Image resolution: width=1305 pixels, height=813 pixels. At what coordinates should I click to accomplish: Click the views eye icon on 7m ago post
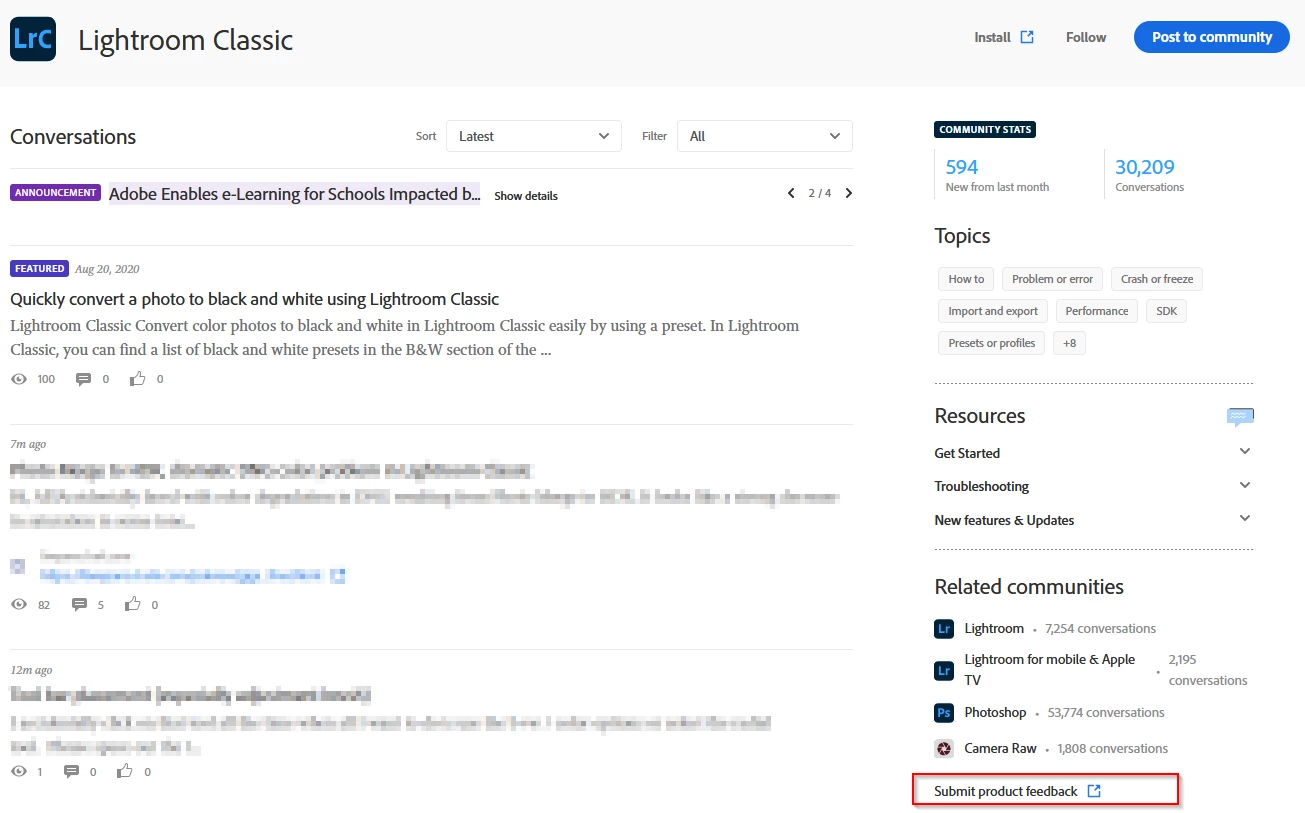[19, 605]
